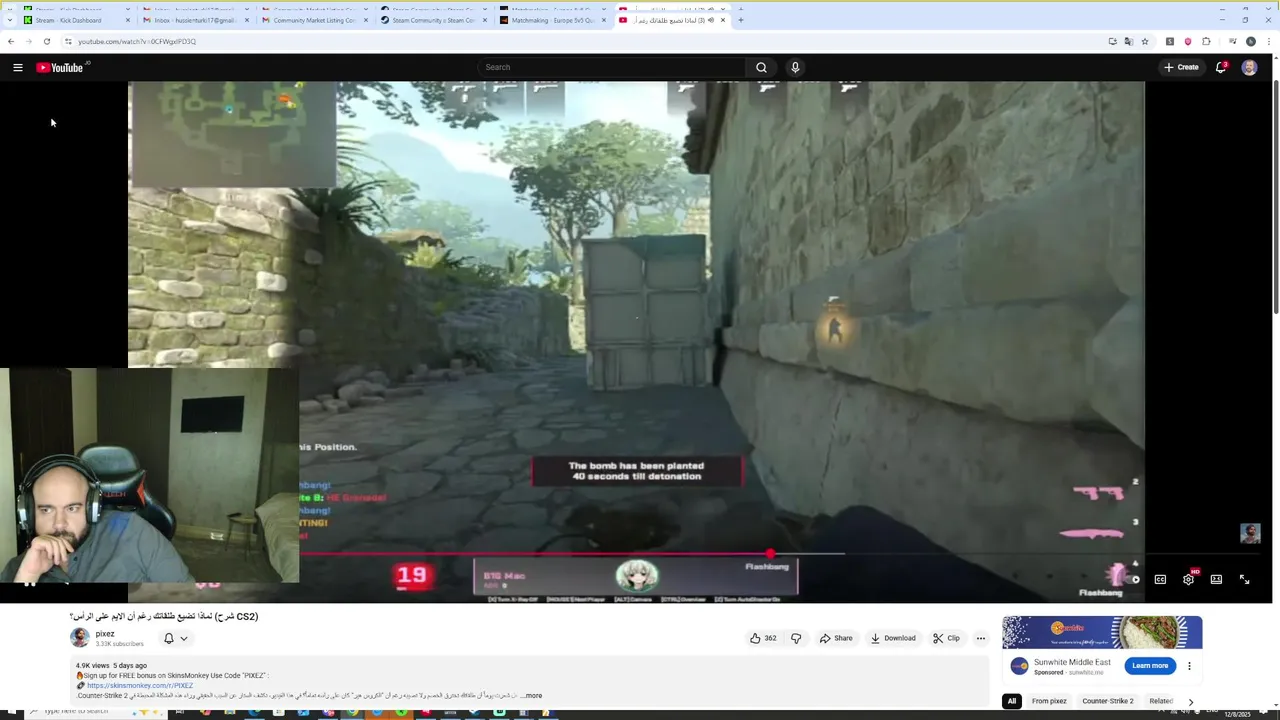This screenshot has width=1280, height=720.
Task: Click the youtube.com address bar
Action: tap(580, 41)
